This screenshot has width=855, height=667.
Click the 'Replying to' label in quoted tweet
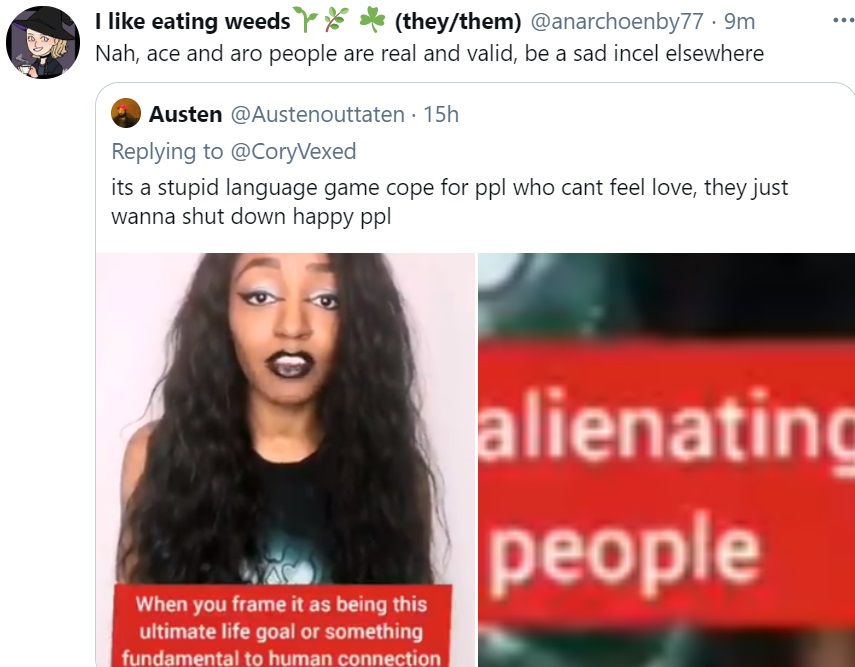click(167, 152)
